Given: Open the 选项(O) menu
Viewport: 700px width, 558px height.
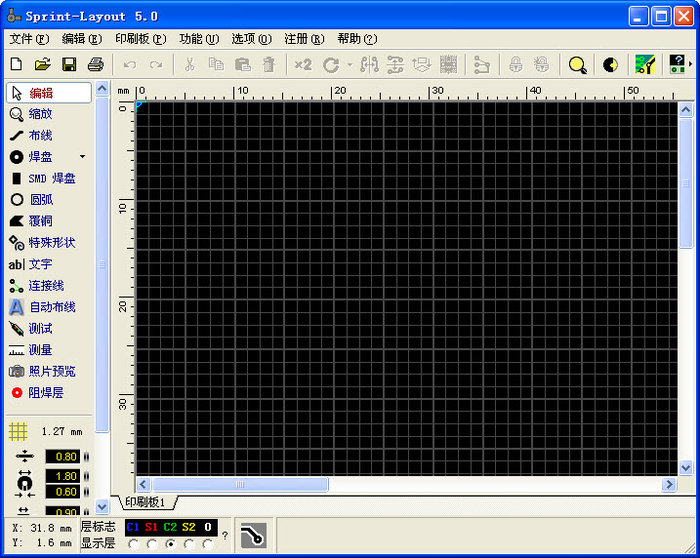Looking at the screenshot, I should click(251, 39).
